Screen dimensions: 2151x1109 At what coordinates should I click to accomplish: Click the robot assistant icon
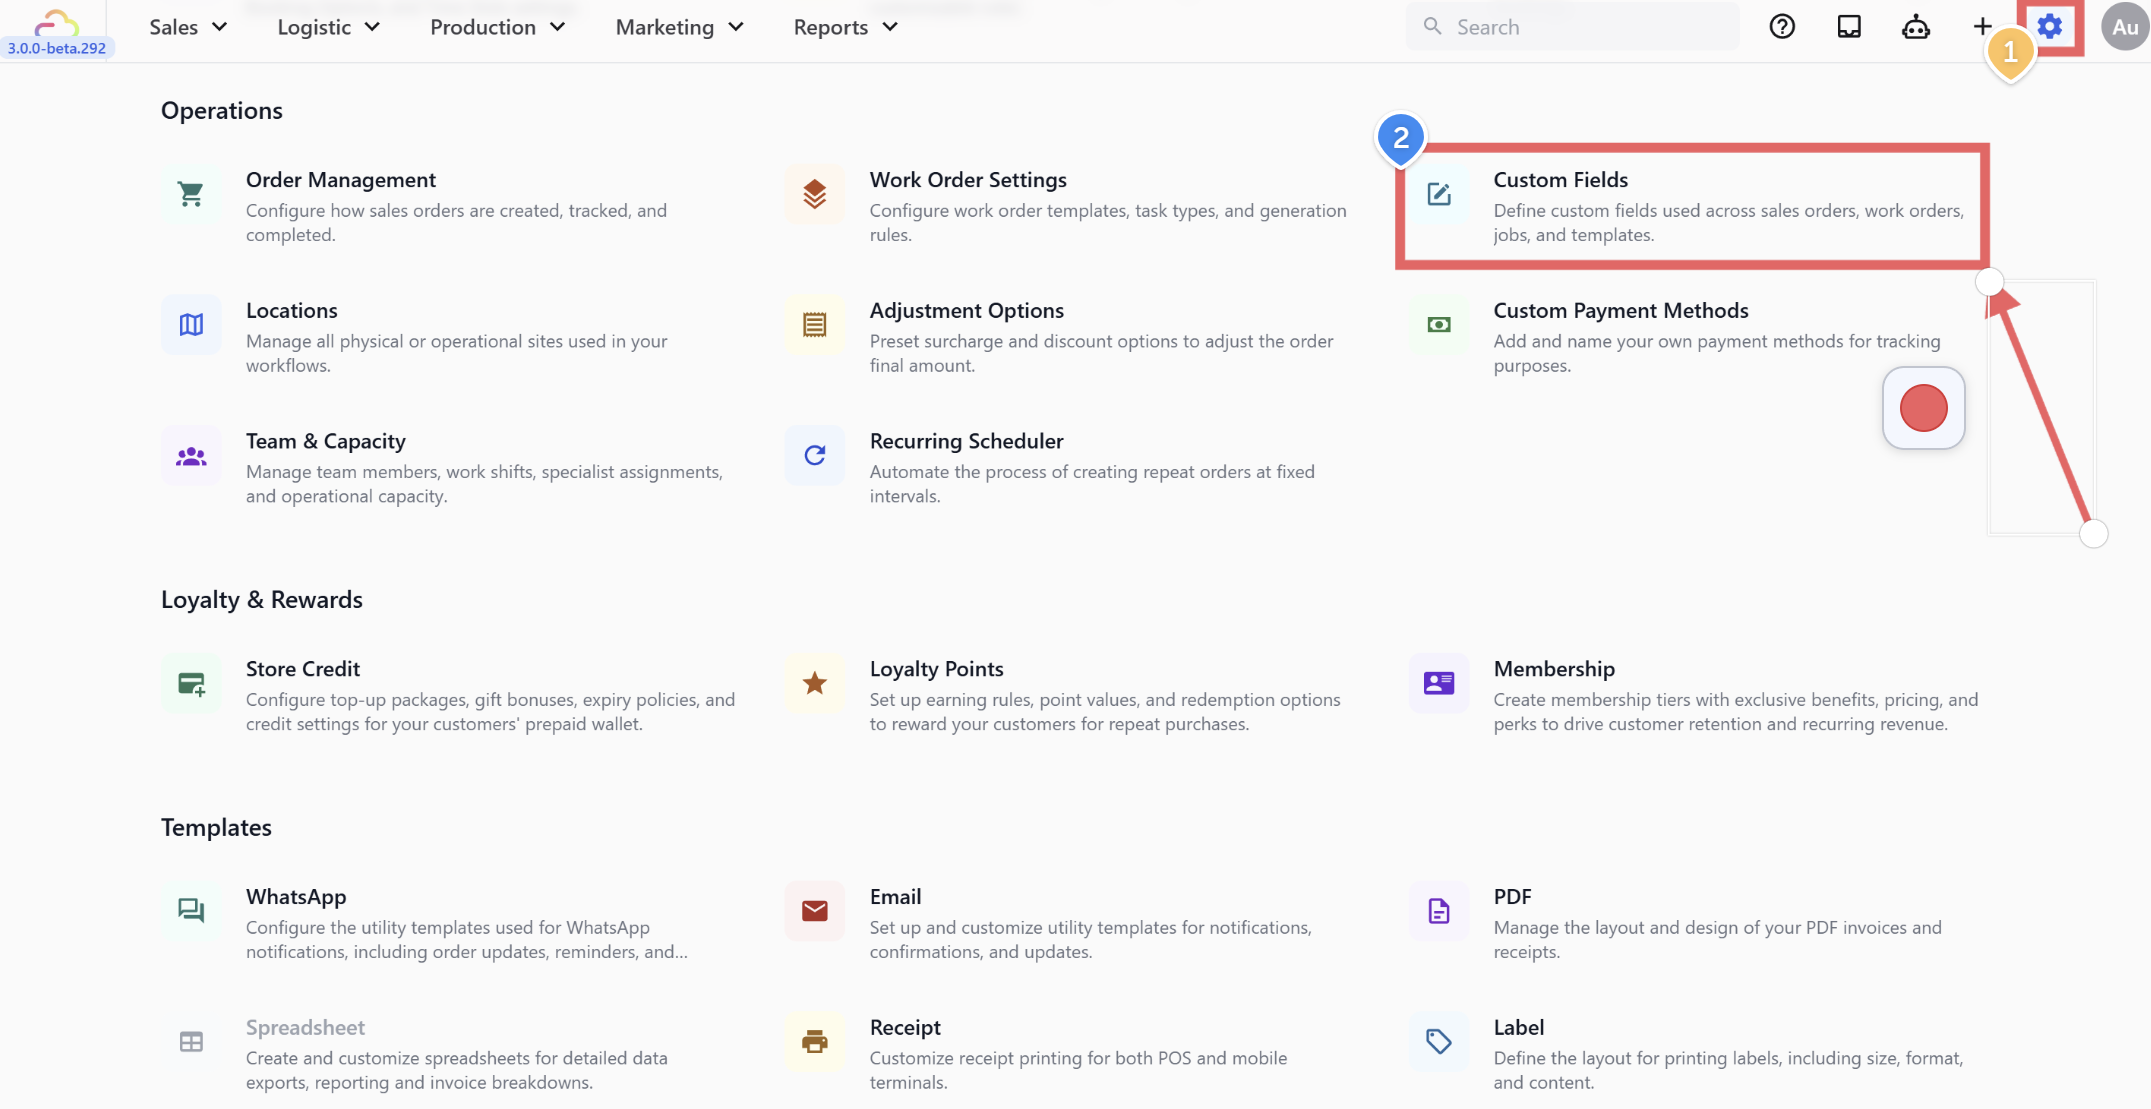(1915, 27)
